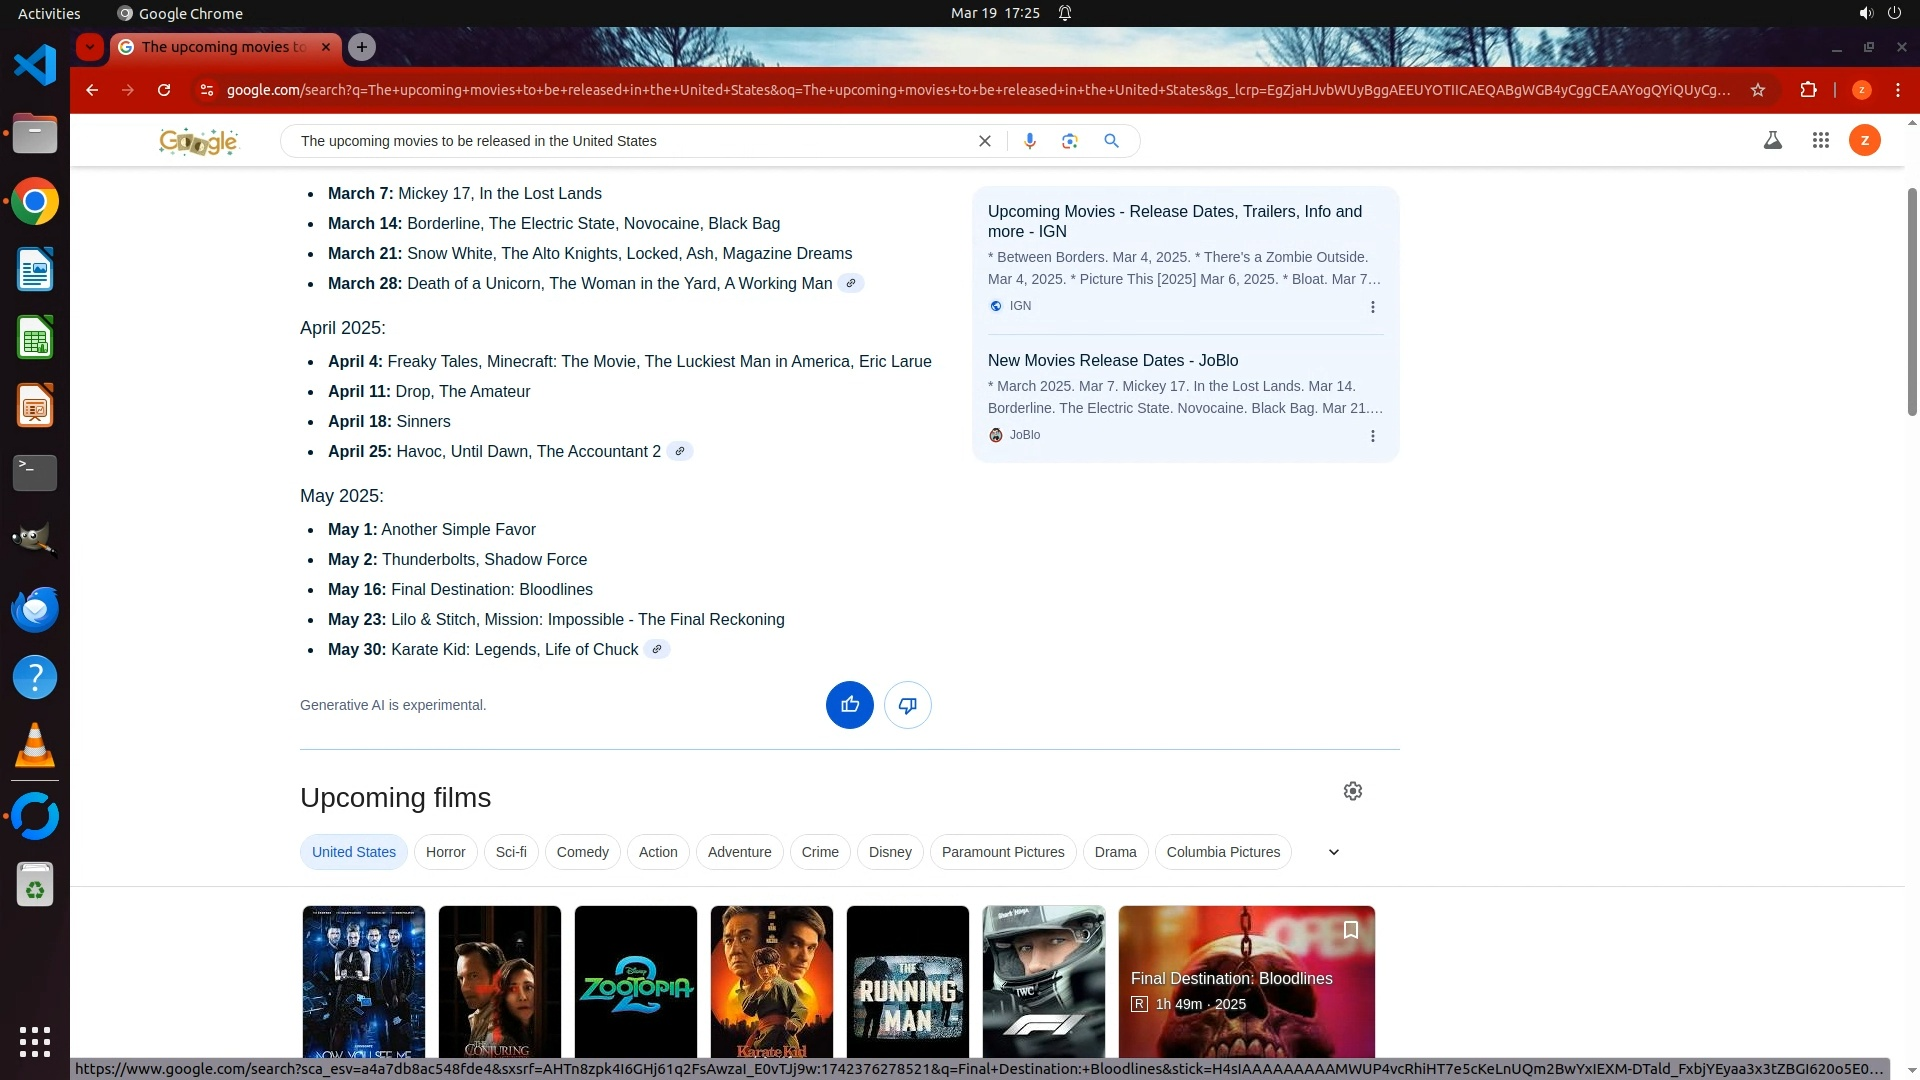
Task: Open IGN result more options menu
Action: [x=1372, y=307]
